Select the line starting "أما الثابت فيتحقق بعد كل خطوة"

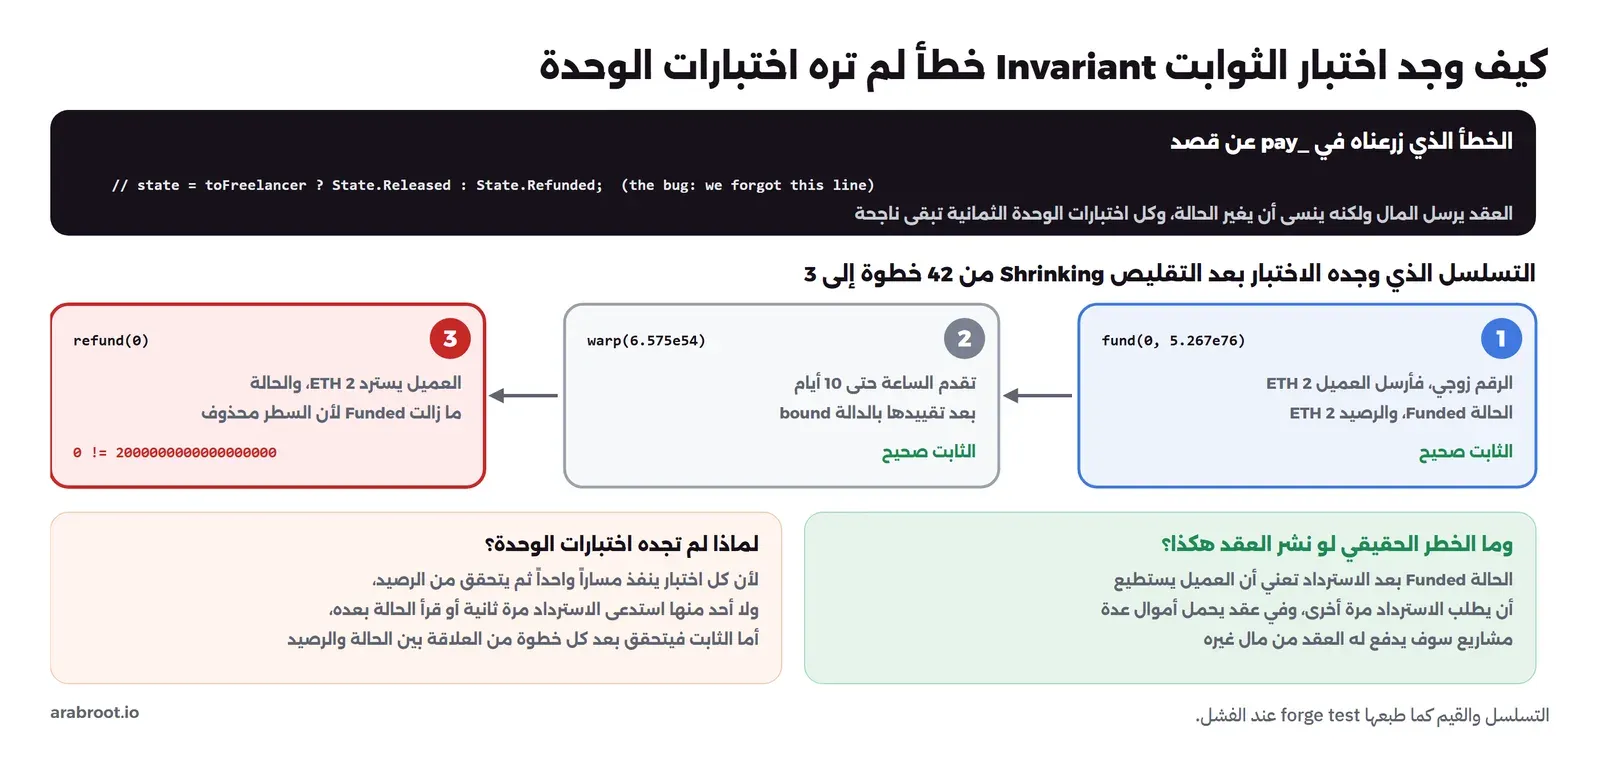pos(523,639)
